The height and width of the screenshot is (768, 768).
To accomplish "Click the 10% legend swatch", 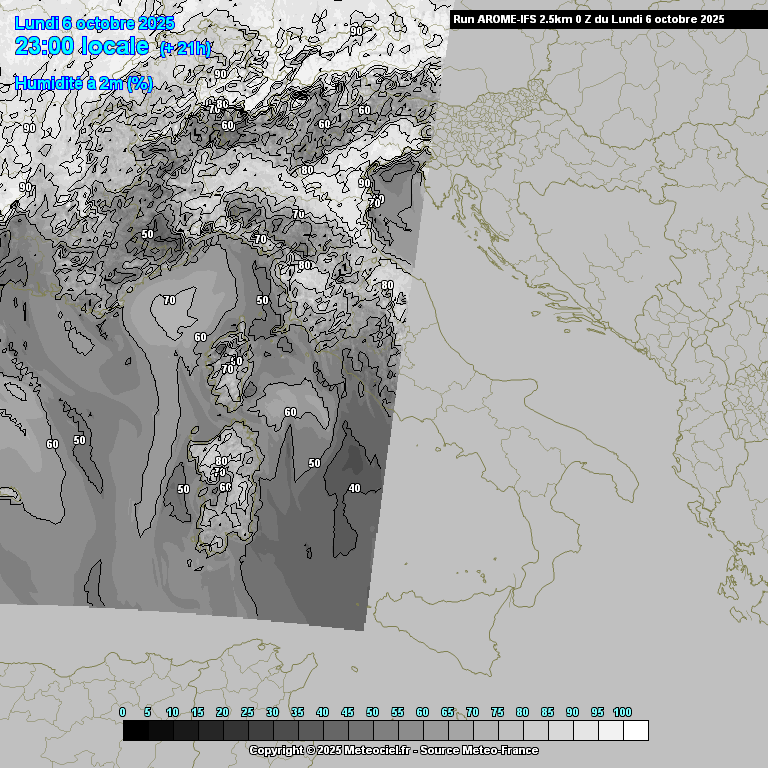I will pos(185,731).
